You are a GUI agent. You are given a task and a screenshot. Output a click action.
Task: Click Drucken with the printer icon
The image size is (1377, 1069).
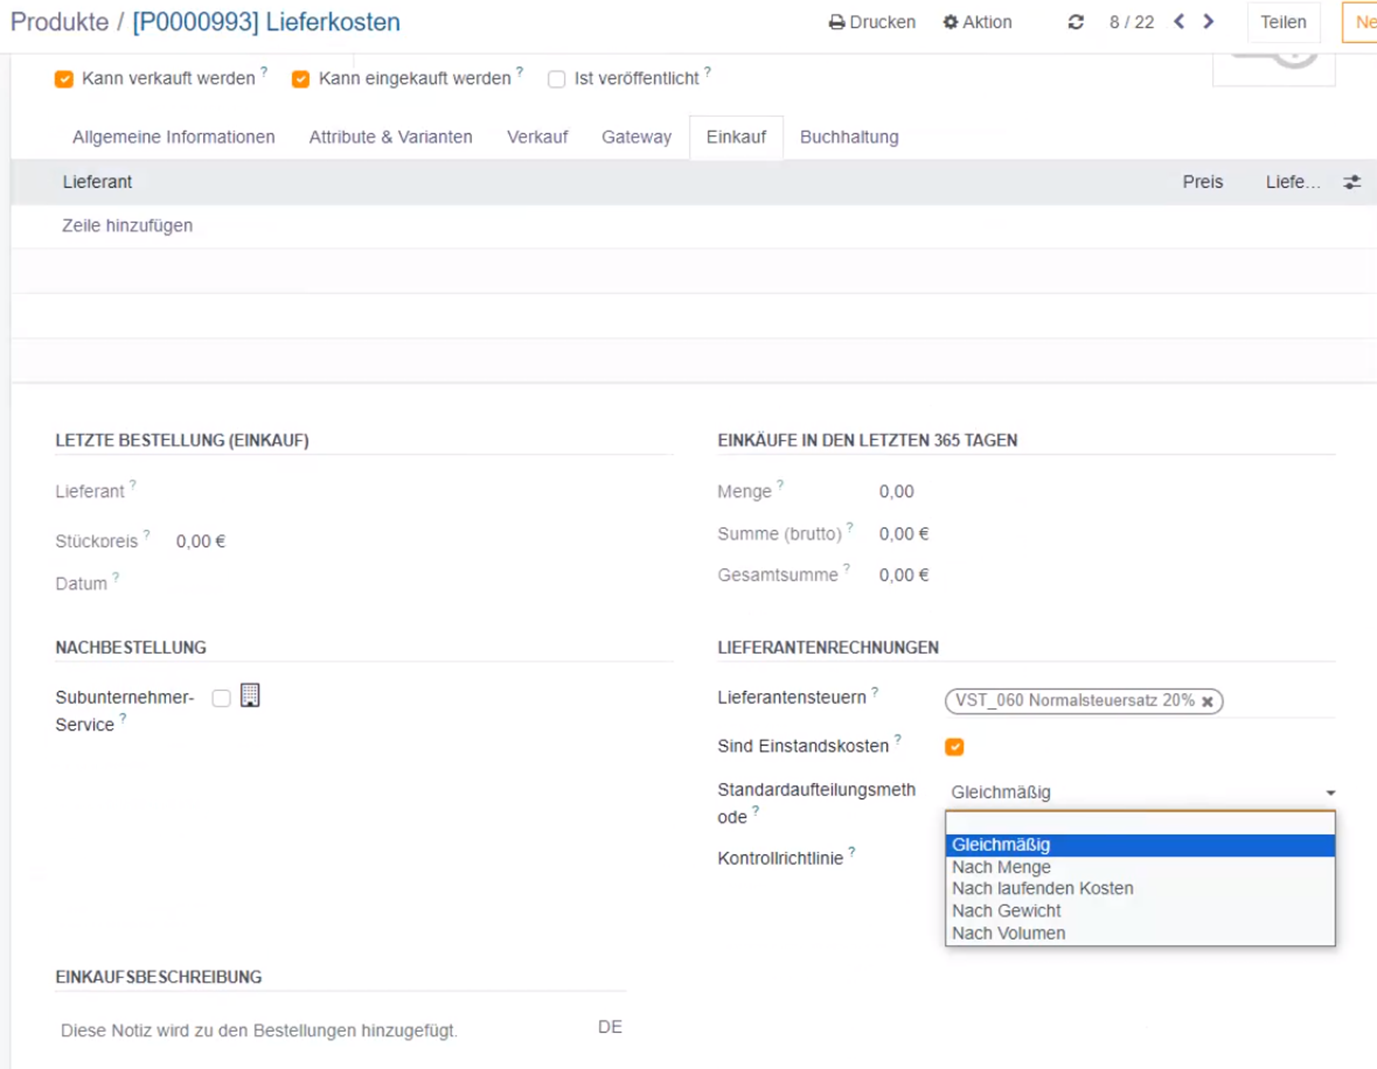tap(872, 22)
